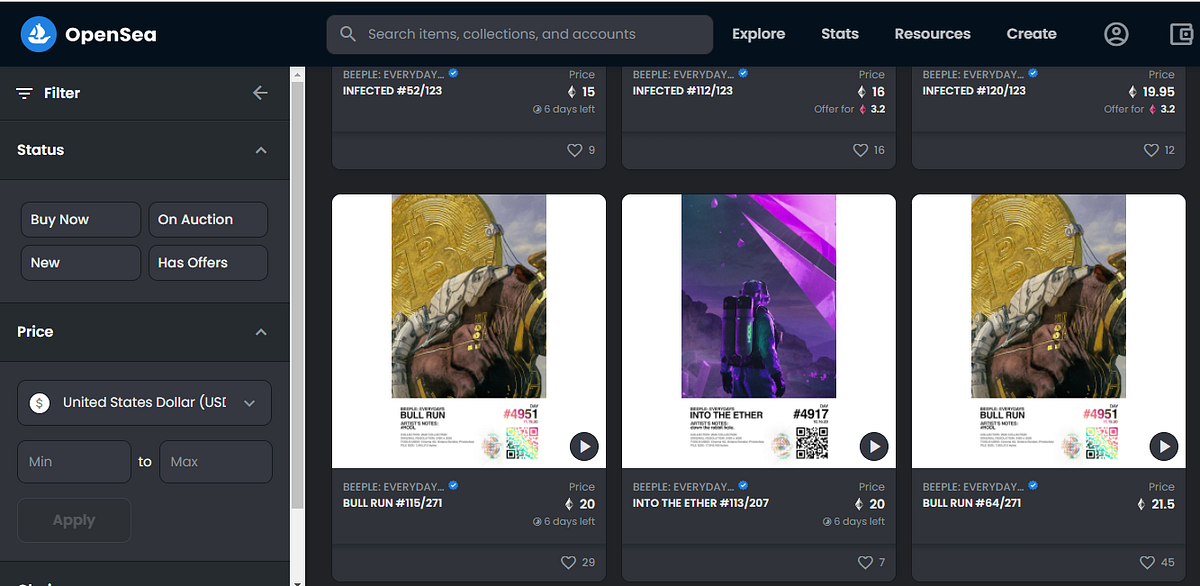Click verified badge on INFECTED #120/123 card
Viewport: 1200px width, 586px height.
pyautogui.click(x=1034, y=74)
